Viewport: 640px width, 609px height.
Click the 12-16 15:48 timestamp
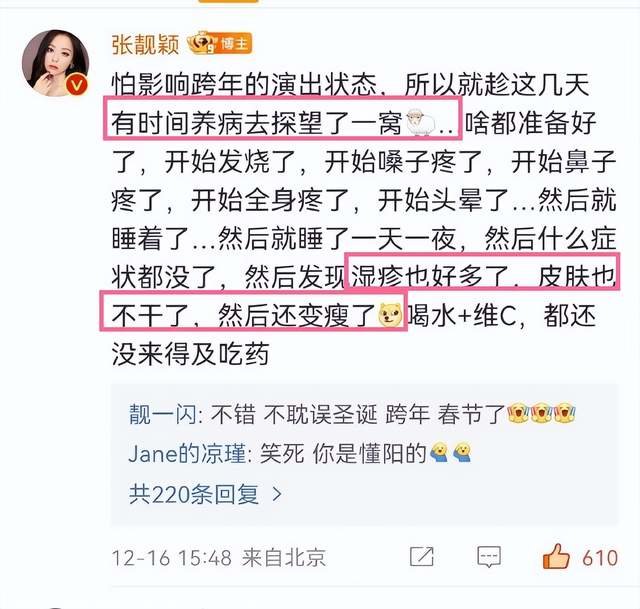[172, 558]
